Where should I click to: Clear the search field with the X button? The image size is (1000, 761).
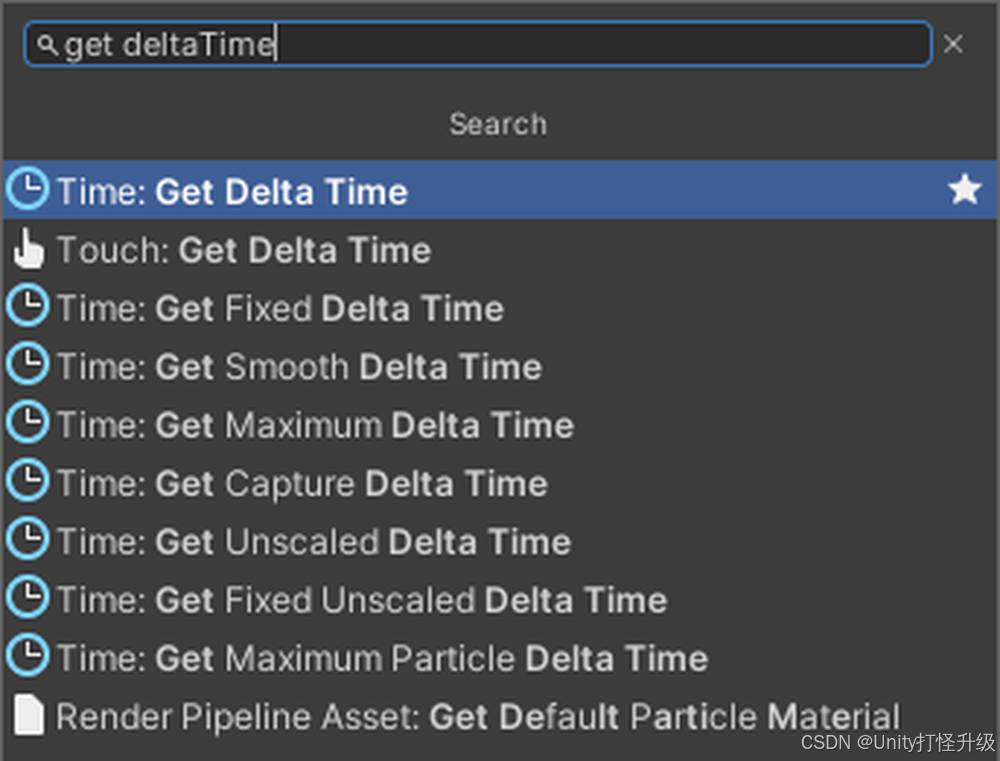[953, 45]
